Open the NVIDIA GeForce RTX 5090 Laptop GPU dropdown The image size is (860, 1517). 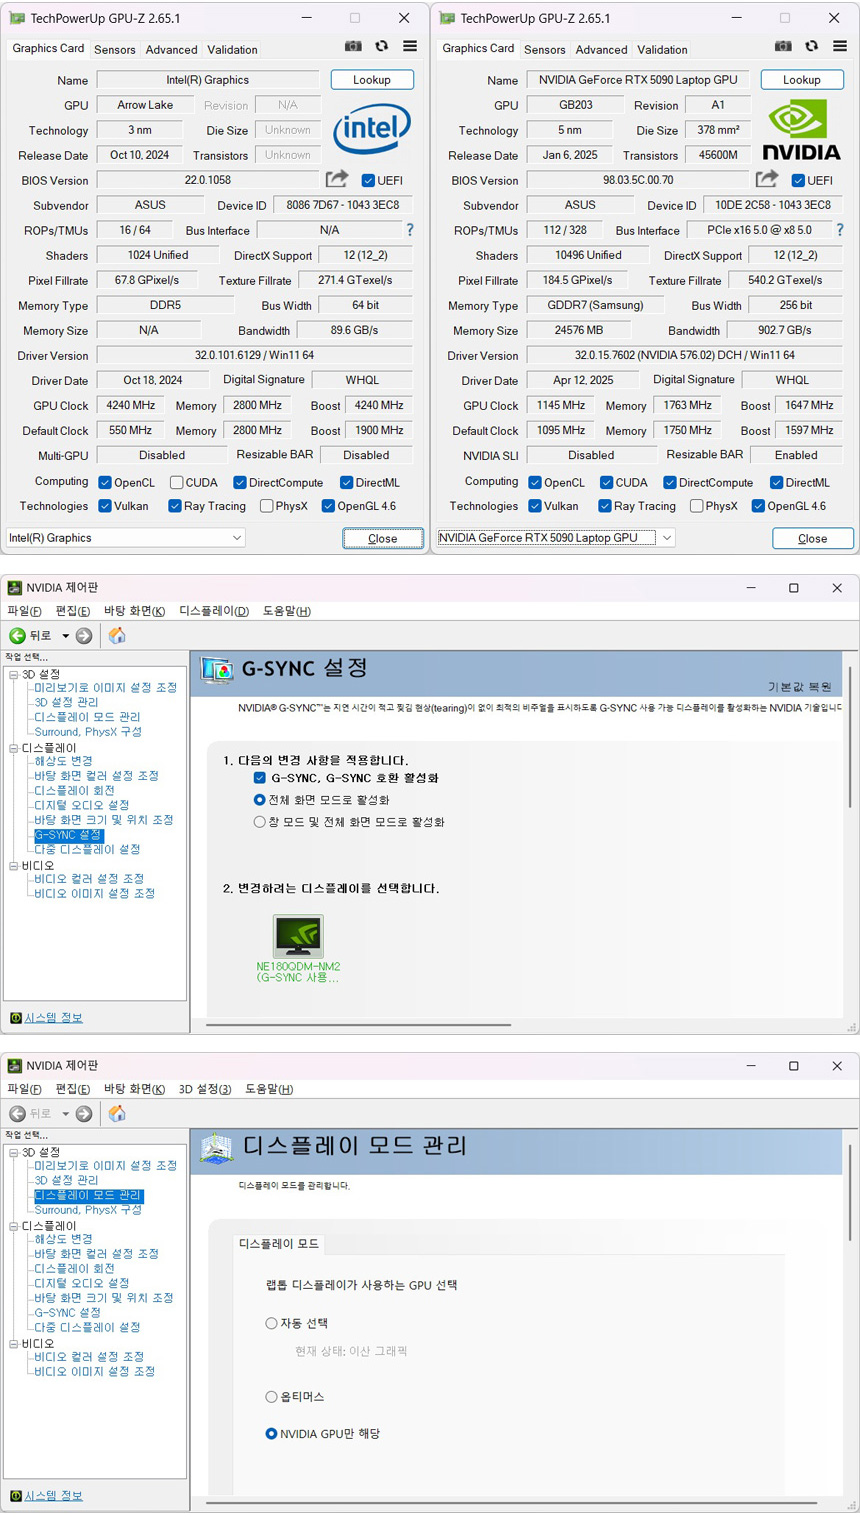(555, 538)
